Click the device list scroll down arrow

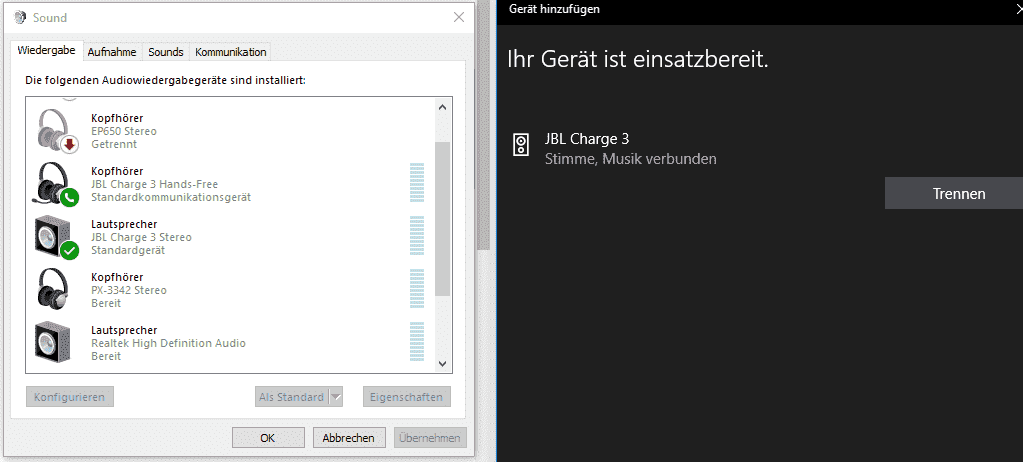pyautogui.click(x=442, y=363)
